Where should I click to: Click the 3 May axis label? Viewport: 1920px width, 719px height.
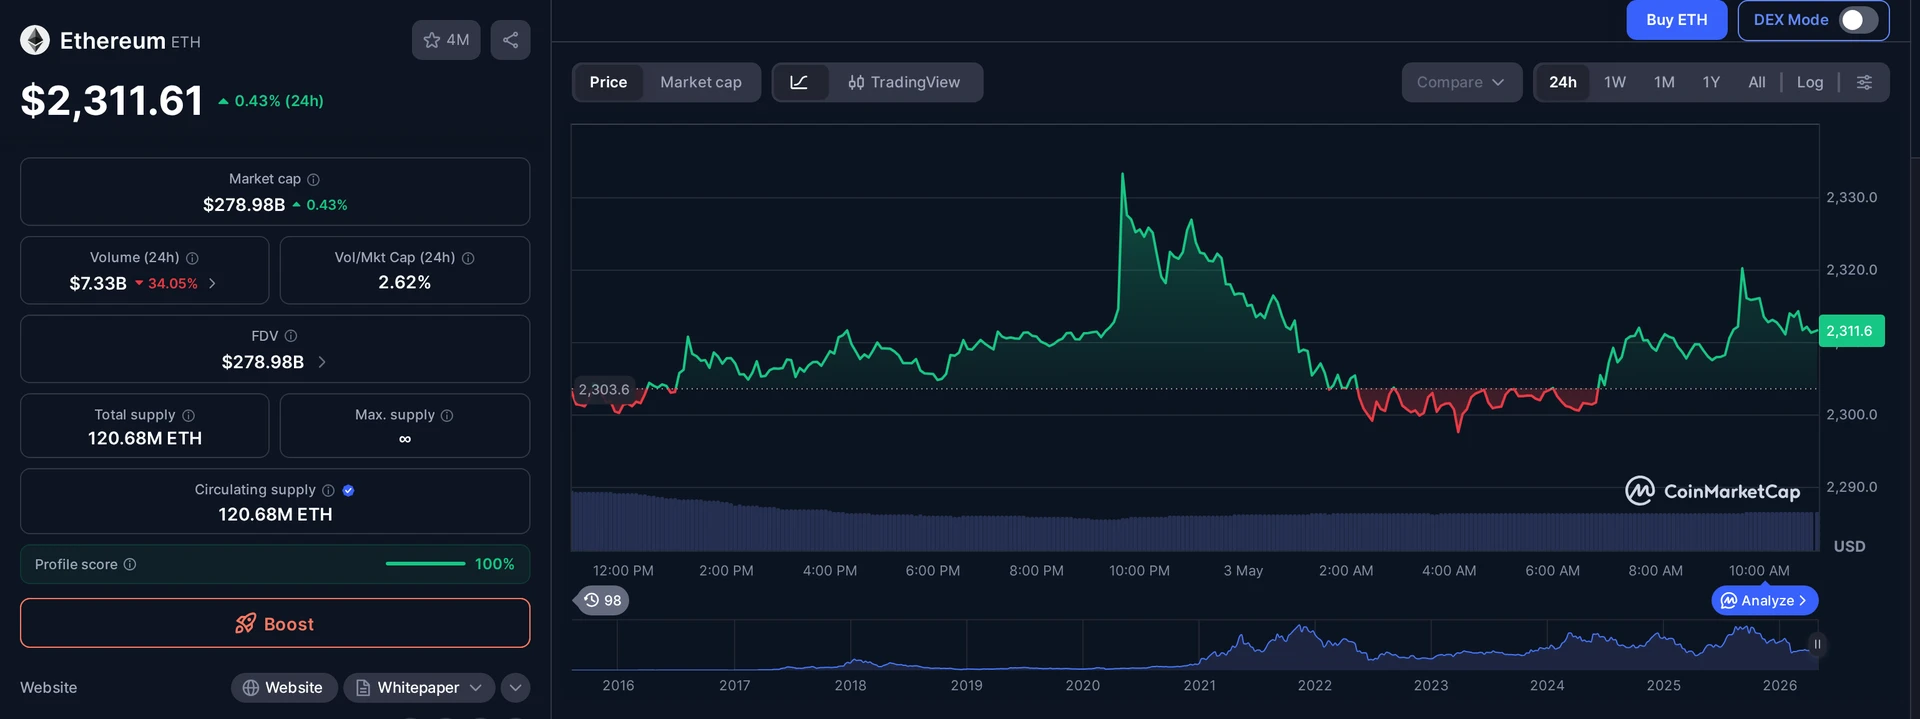pos(1243,570)
